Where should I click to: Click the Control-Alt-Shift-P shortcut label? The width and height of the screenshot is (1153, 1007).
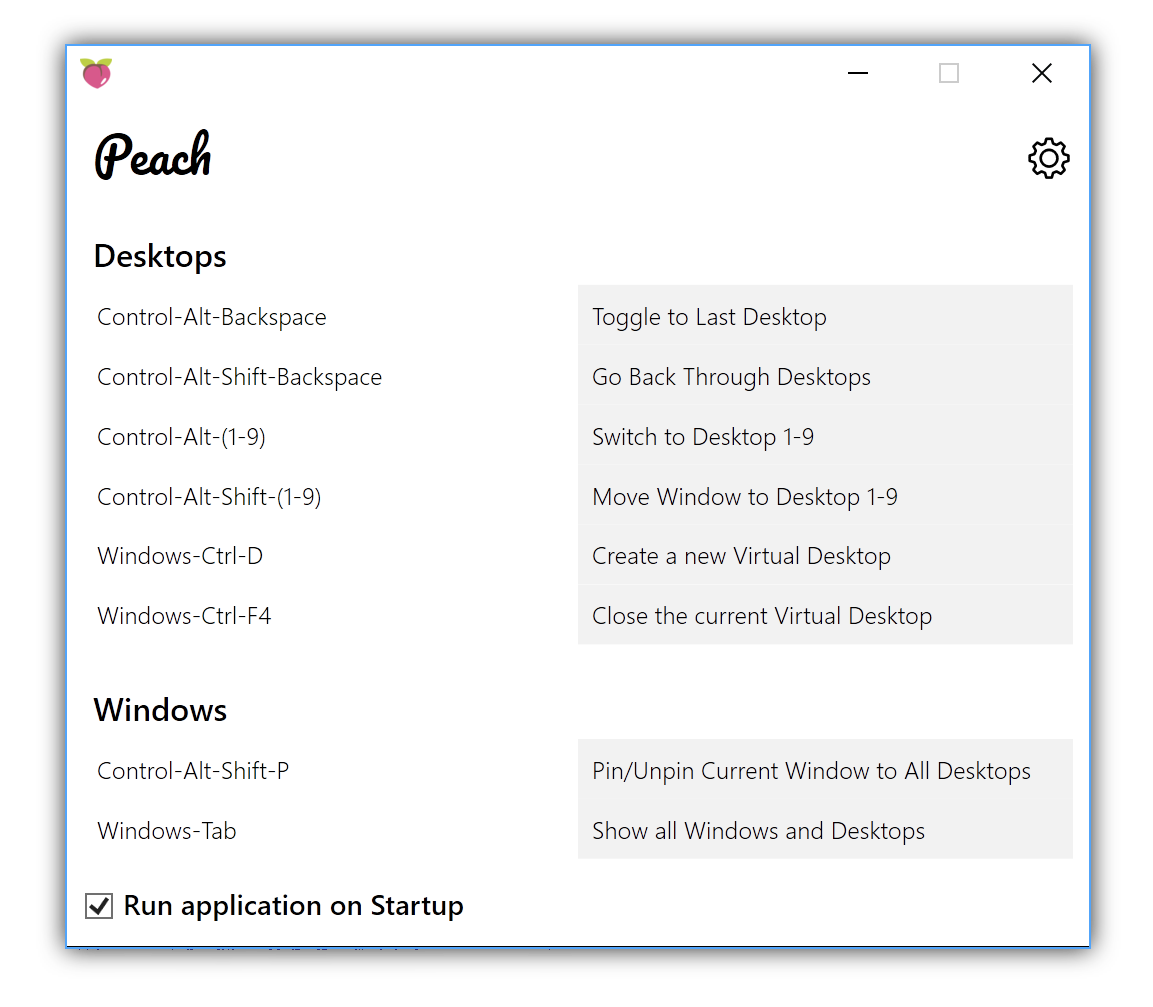coord(193,771)
